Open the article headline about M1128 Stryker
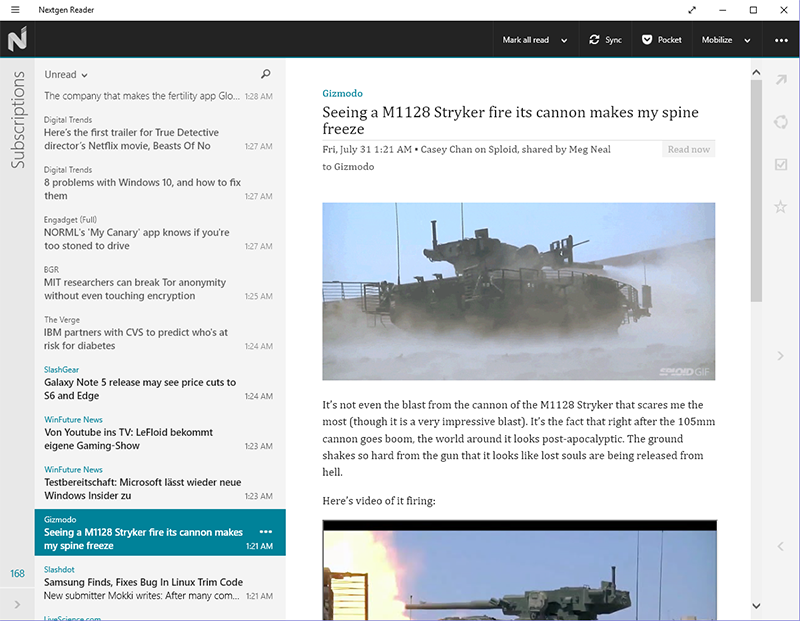Screen dimensions: 800x621 510,121
